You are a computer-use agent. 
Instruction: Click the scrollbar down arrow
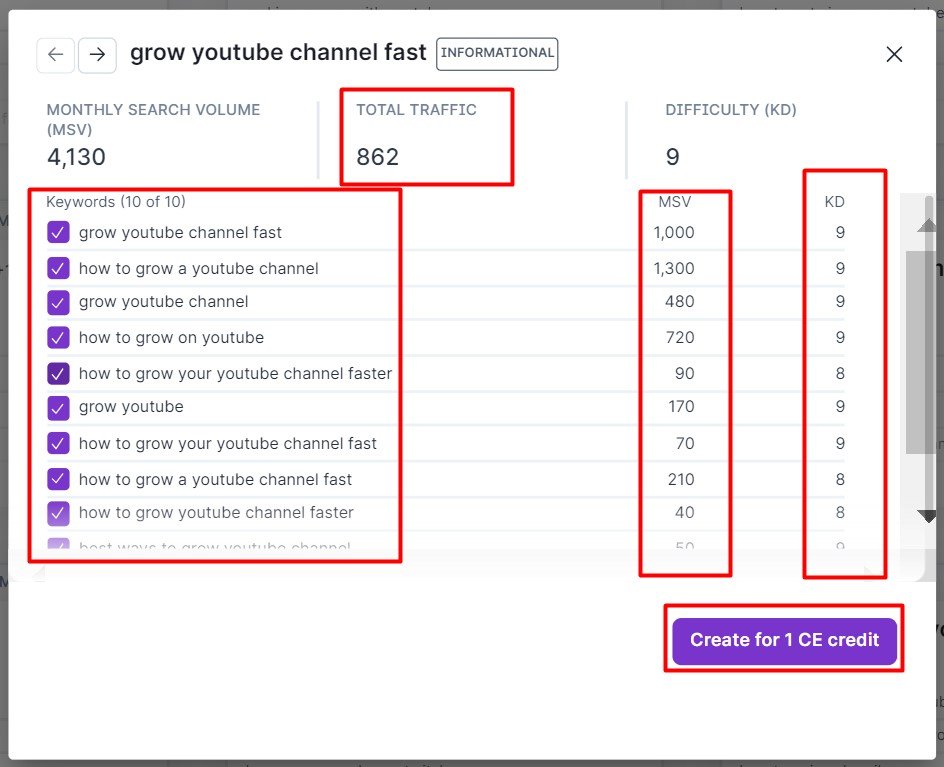coord(927,516)
